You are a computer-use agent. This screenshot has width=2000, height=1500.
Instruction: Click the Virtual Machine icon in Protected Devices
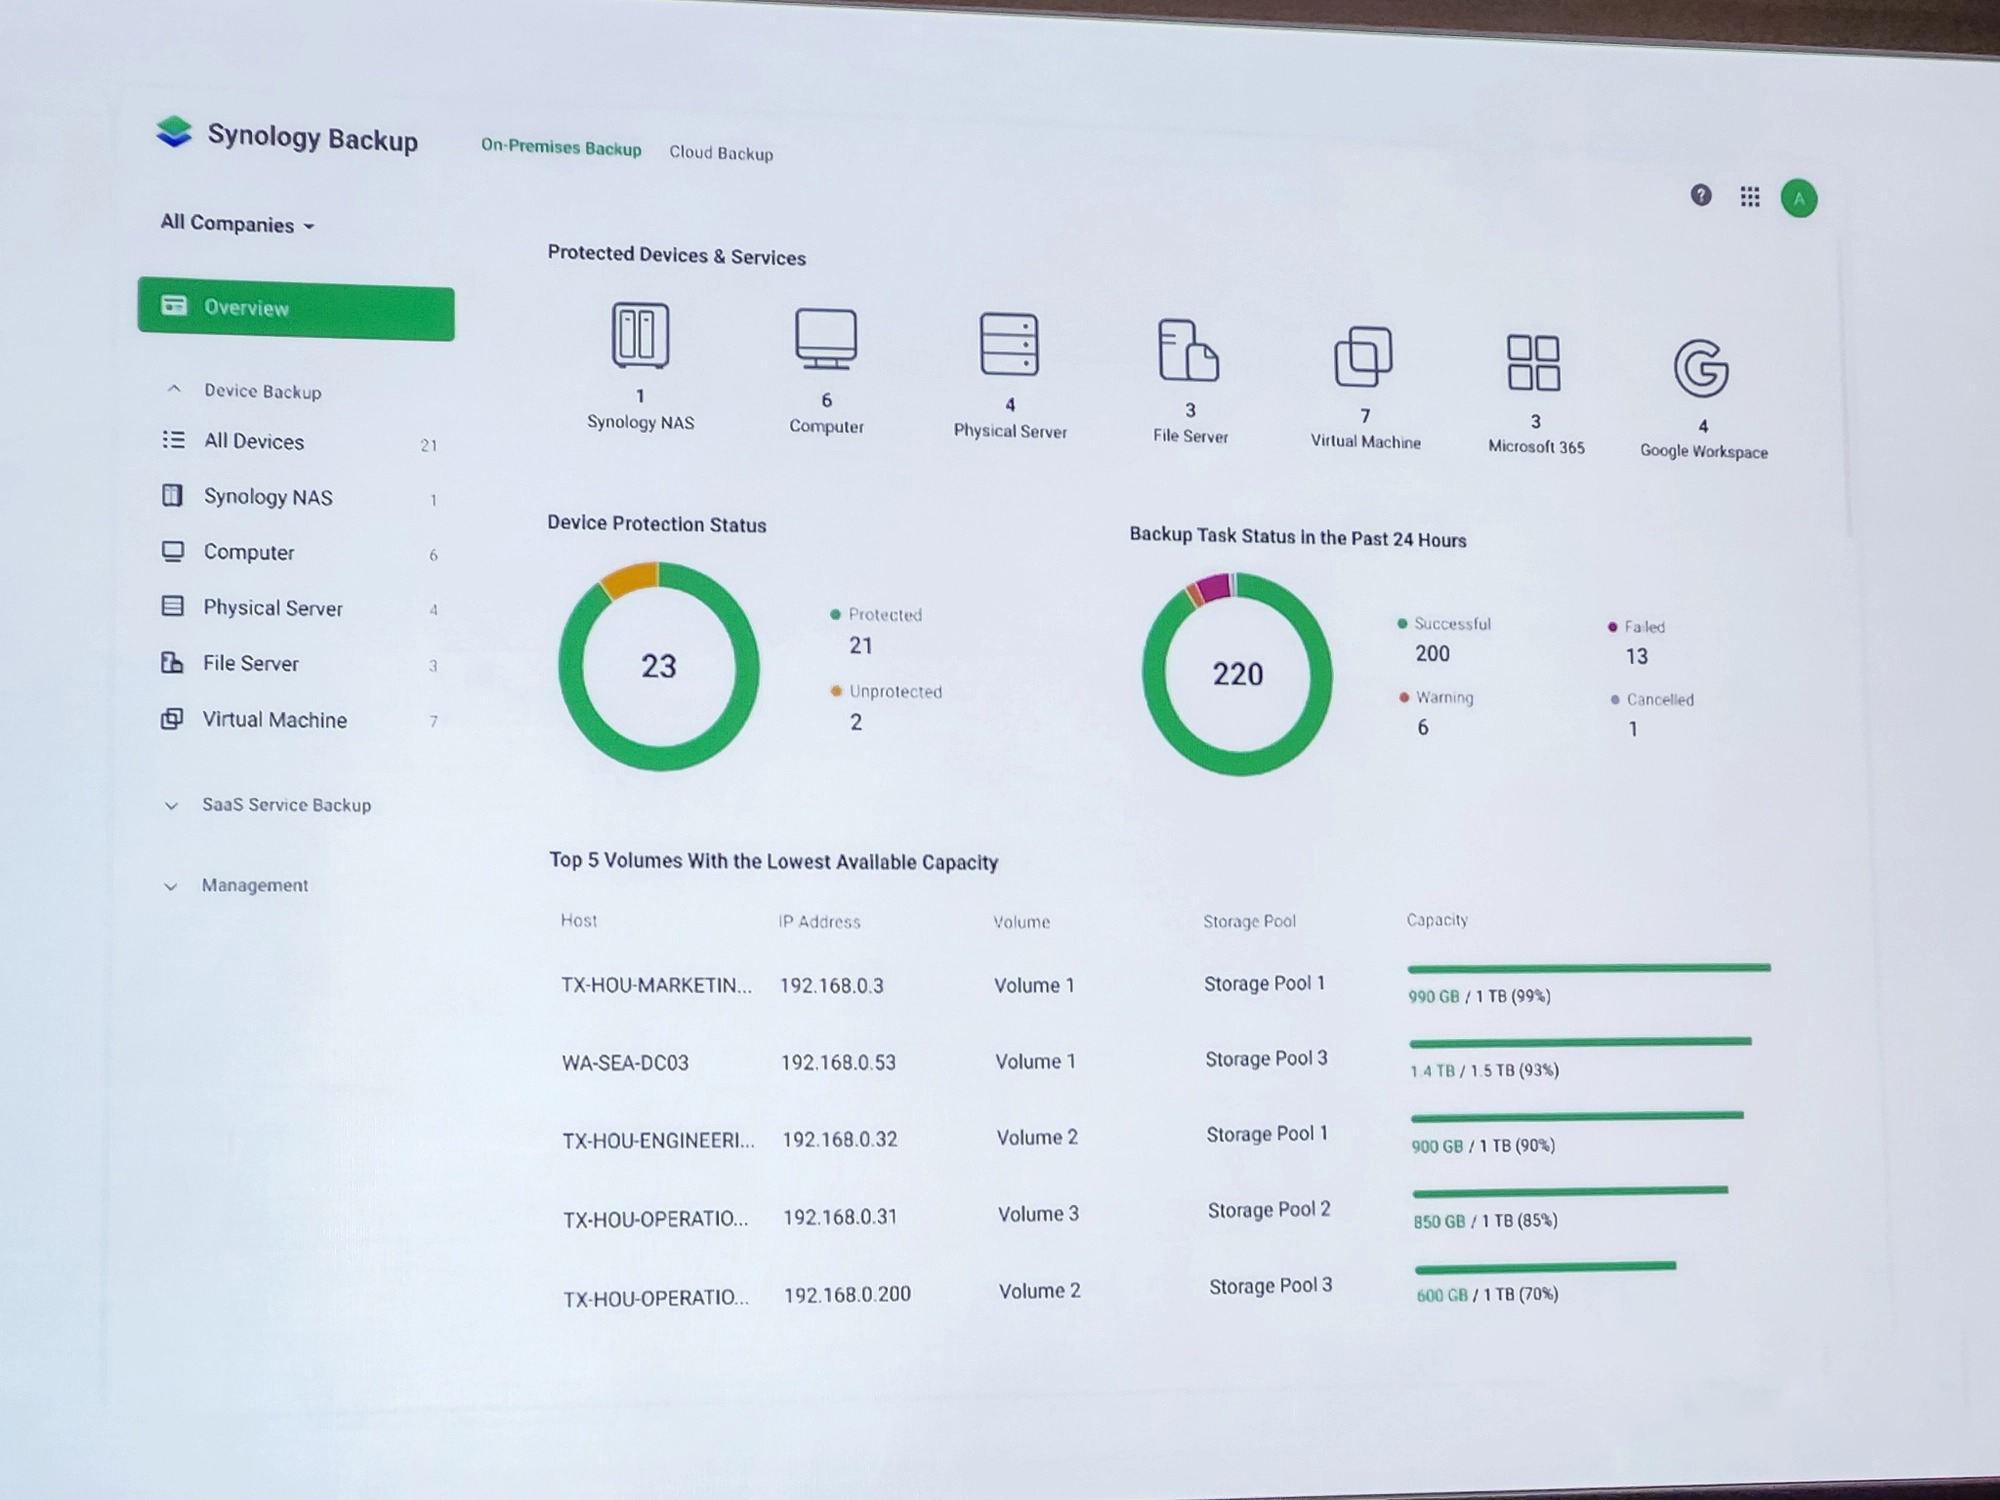pyautogui.click(x=1363, y=356)
